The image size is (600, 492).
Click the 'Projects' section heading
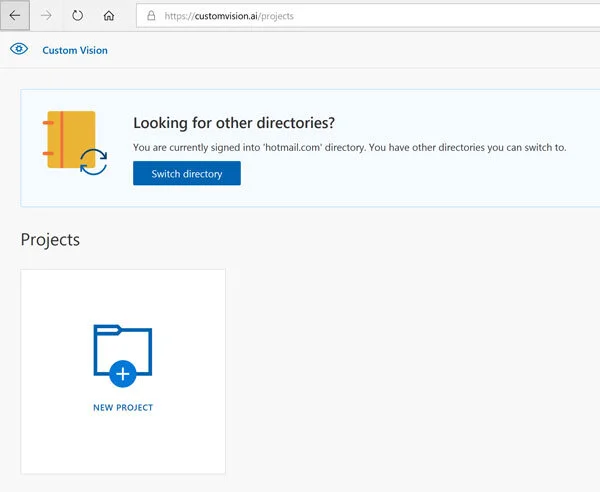(50, 240)
